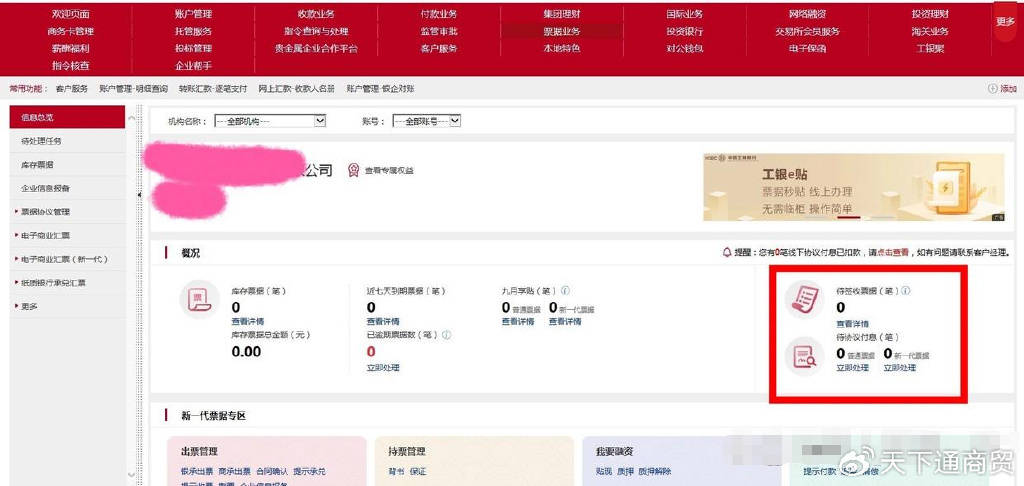The height and width of the screenshot is (486, 1024).
Task: Click sidebar scrollbar up arrow
Action: 131,119
